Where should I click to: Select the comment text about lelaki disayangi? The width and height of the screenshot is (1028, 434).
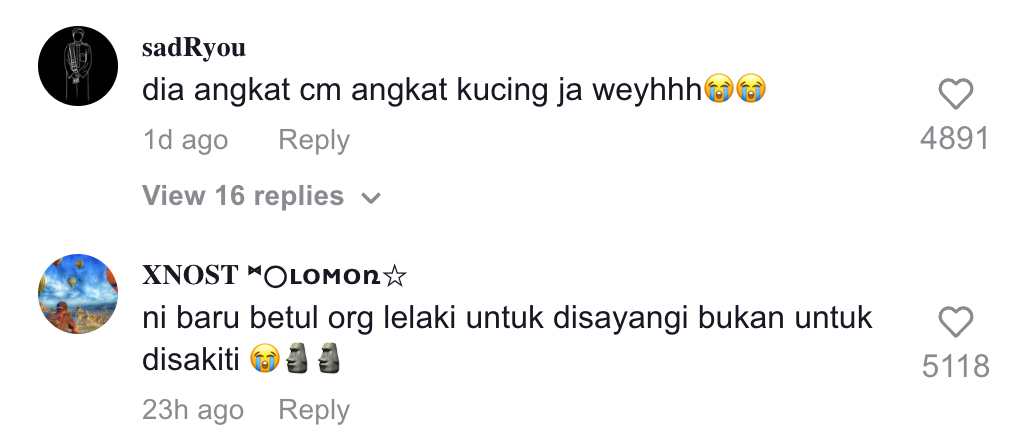pyautogui.click(x=507, y=339)
